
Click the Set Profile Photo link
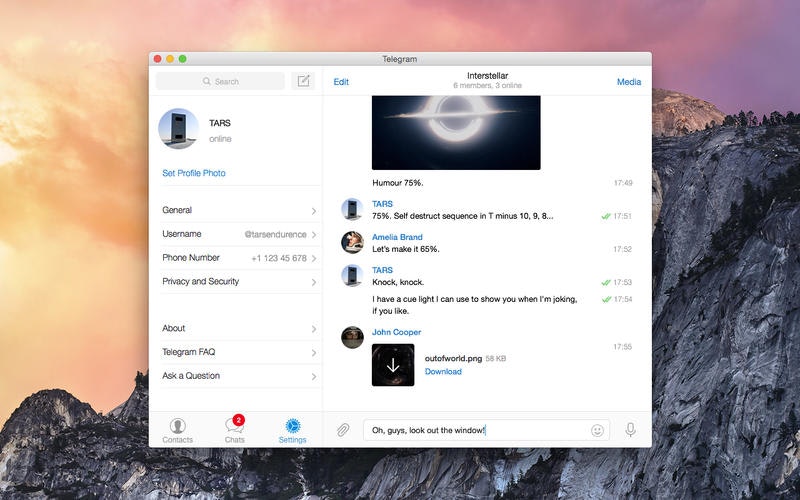click(194, 173)
